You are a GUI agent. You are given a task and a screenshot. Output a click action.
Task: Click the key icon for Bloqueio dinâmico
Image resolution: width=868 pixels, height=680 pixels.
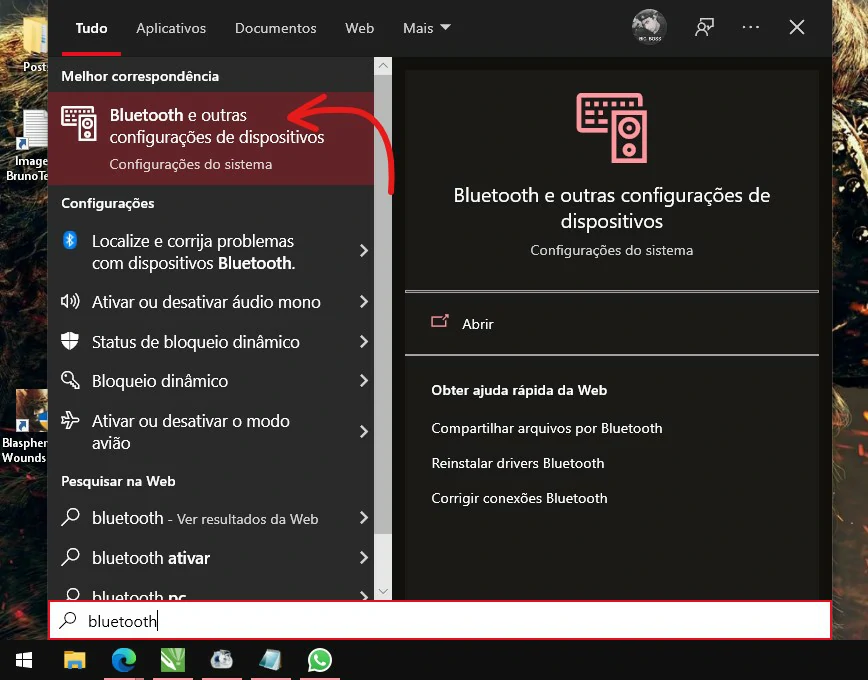pyautogui.click(x=70, y=380)
